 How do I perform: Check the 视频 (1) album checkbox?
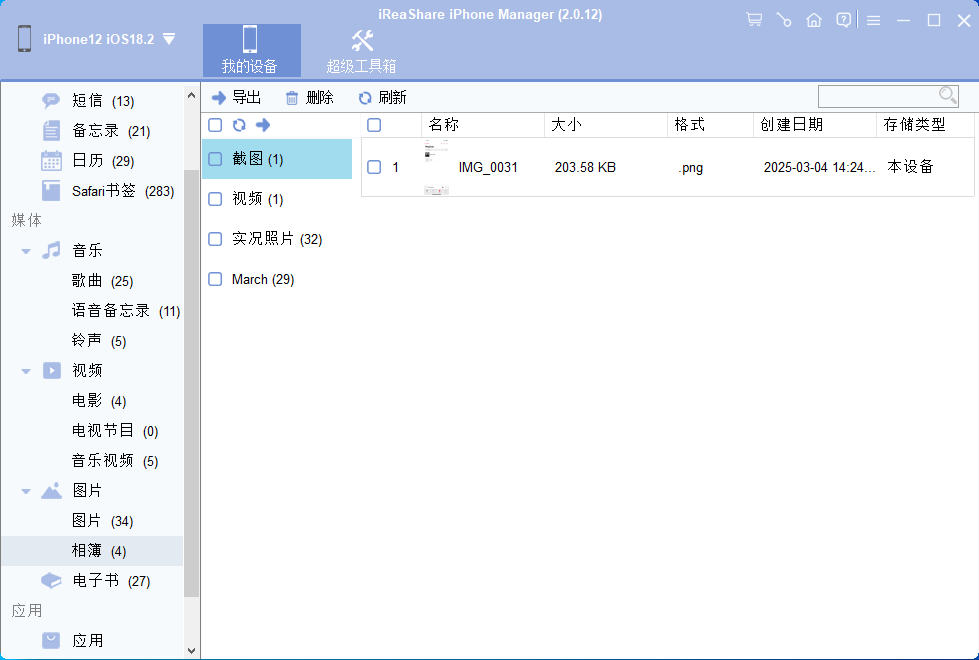215,199
